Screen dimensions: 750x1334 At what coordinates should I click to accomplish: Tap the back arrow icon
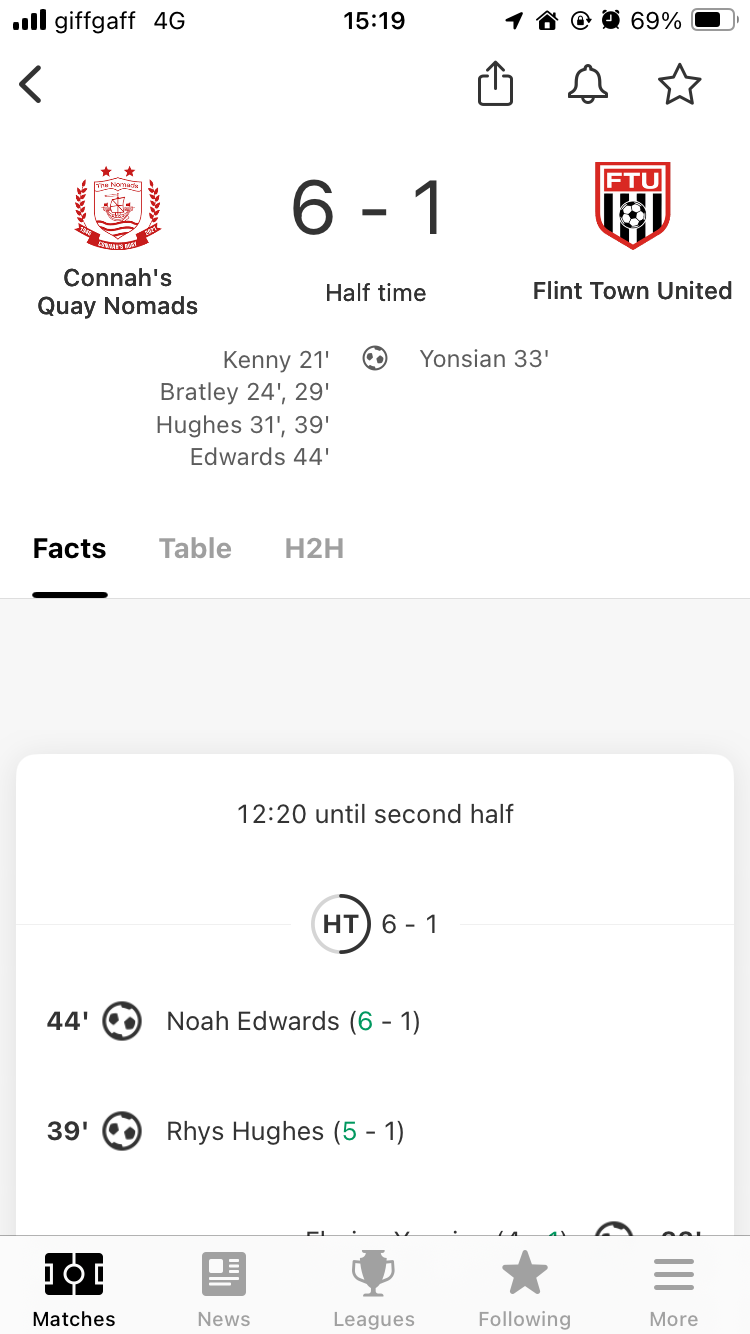point(31,84)
